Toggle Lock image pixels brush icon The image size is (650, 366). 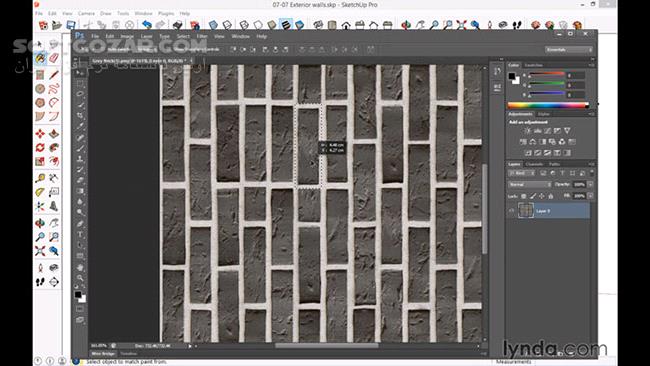pos(533,196)
